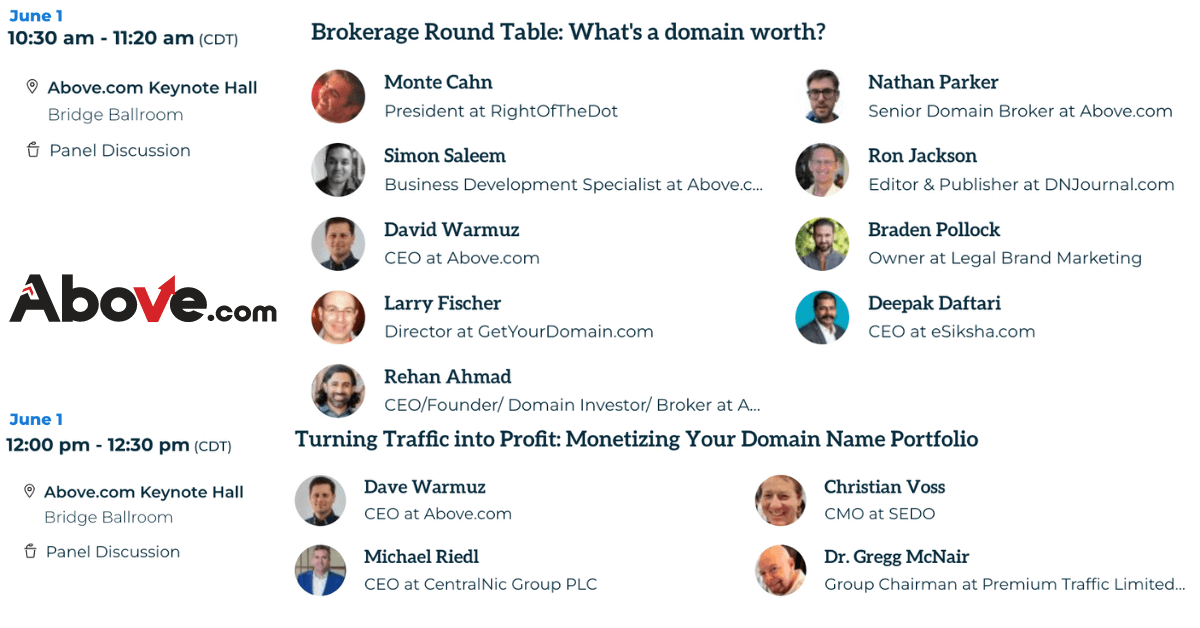Click Dr. Gregg McNair's avatar
The image size is (1200, 628).
[x=780, y=570]
